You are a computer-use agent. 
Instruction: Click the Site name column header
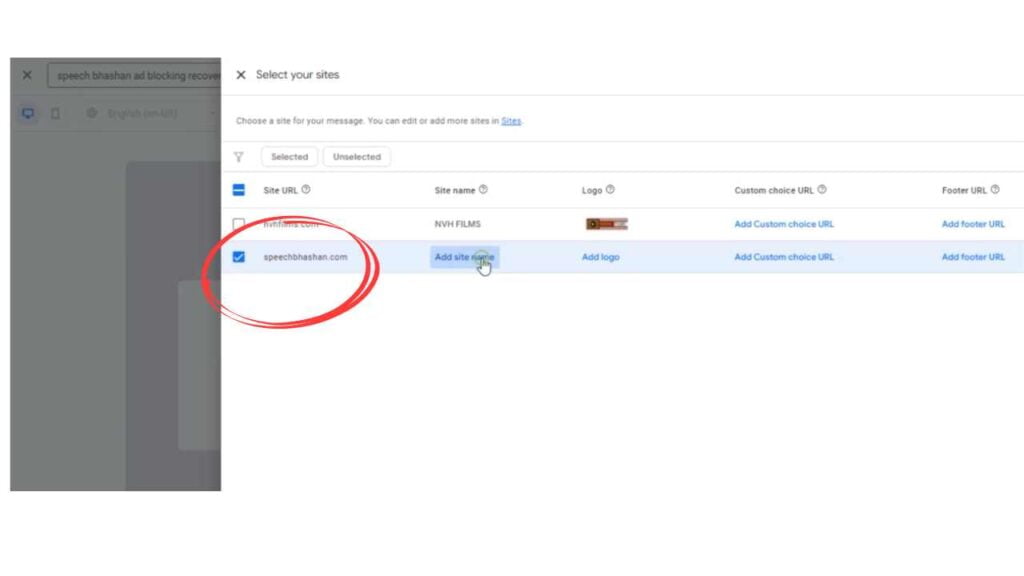click(455, 190)
